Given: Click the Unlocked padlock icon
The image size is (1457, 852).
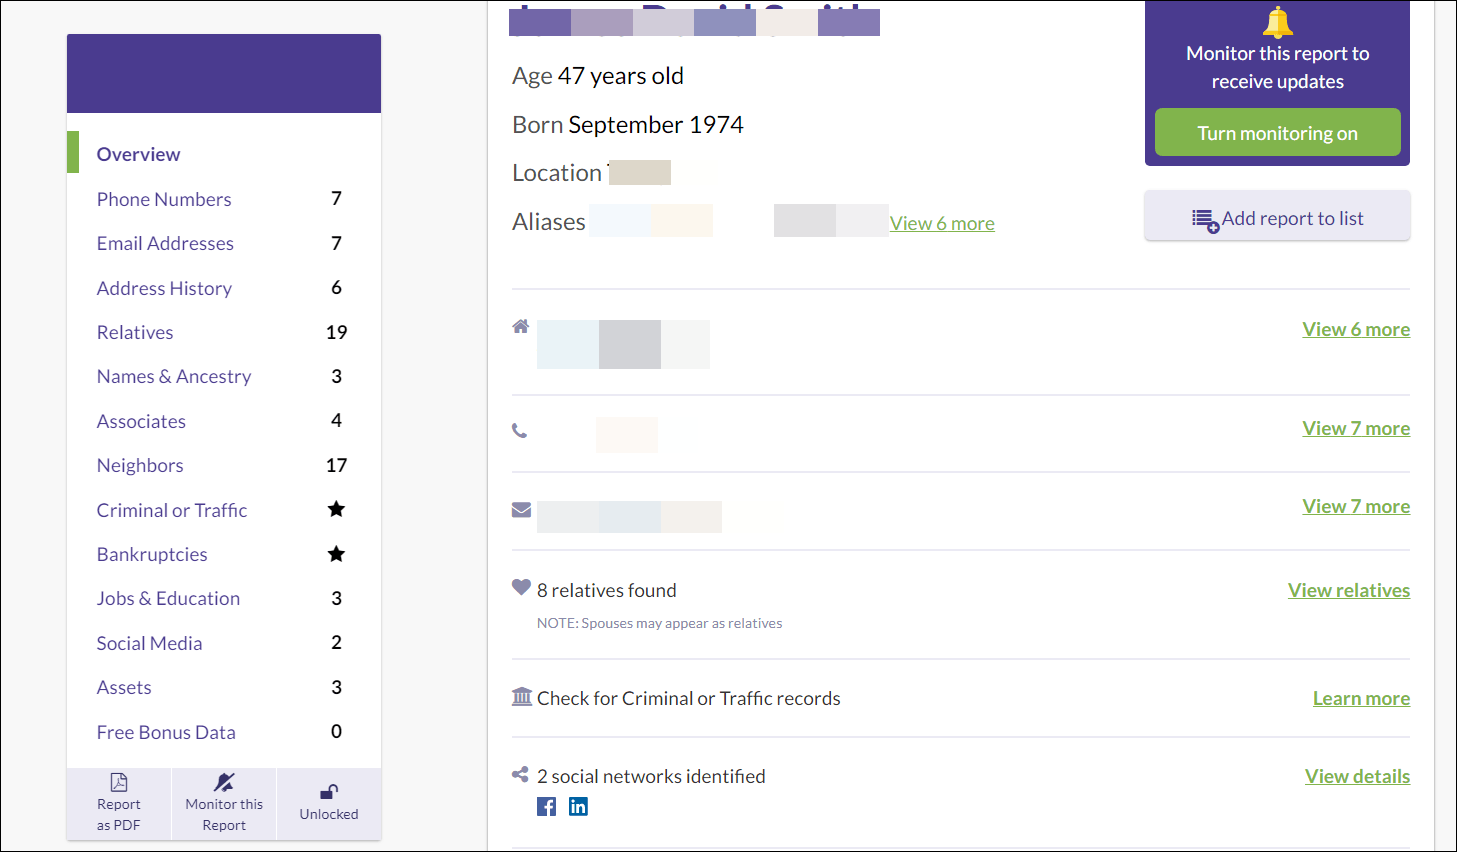Looking at the screenshot, I should [329, 792].
